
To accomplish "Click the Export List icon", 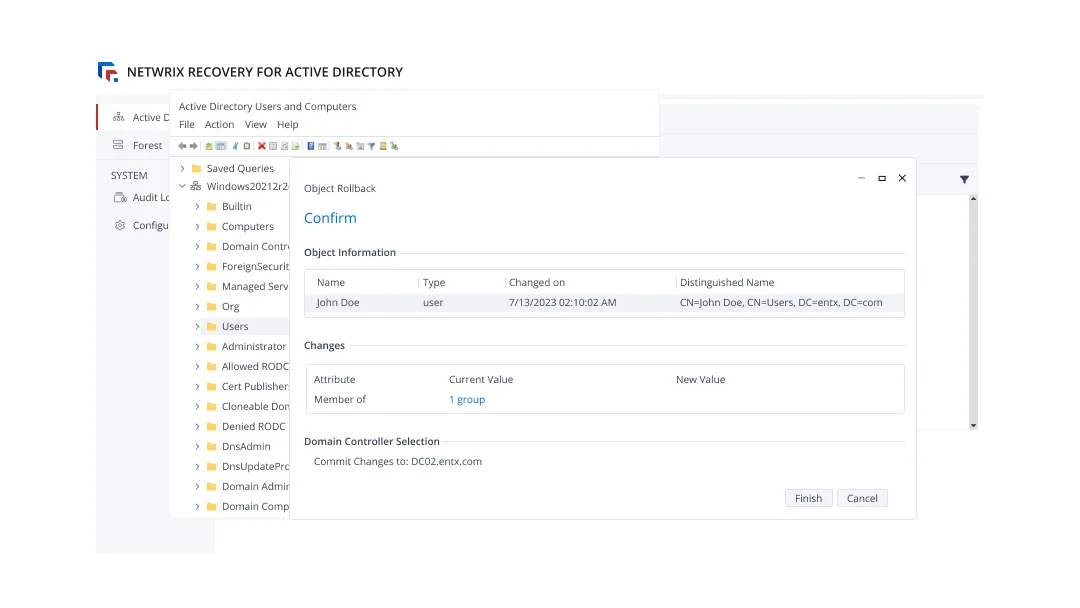I will tap(295, 146).
